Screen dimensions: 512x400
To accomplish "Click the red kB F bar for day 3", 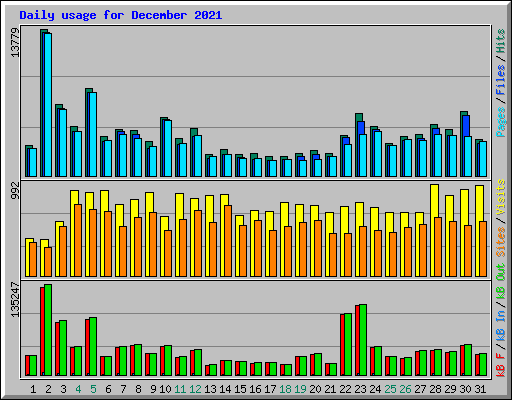I will pos(57,349).
